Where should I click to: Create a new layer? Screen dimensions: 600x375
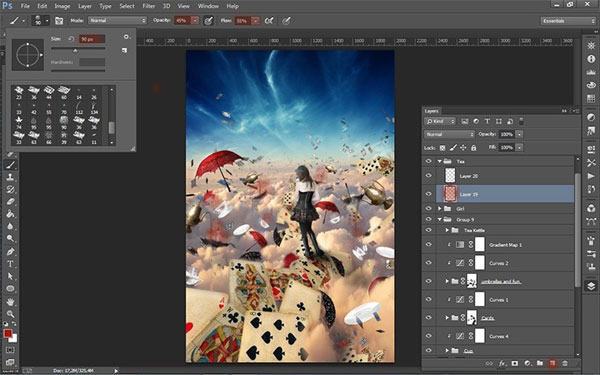pyautogui.click(x=552, y=363)
